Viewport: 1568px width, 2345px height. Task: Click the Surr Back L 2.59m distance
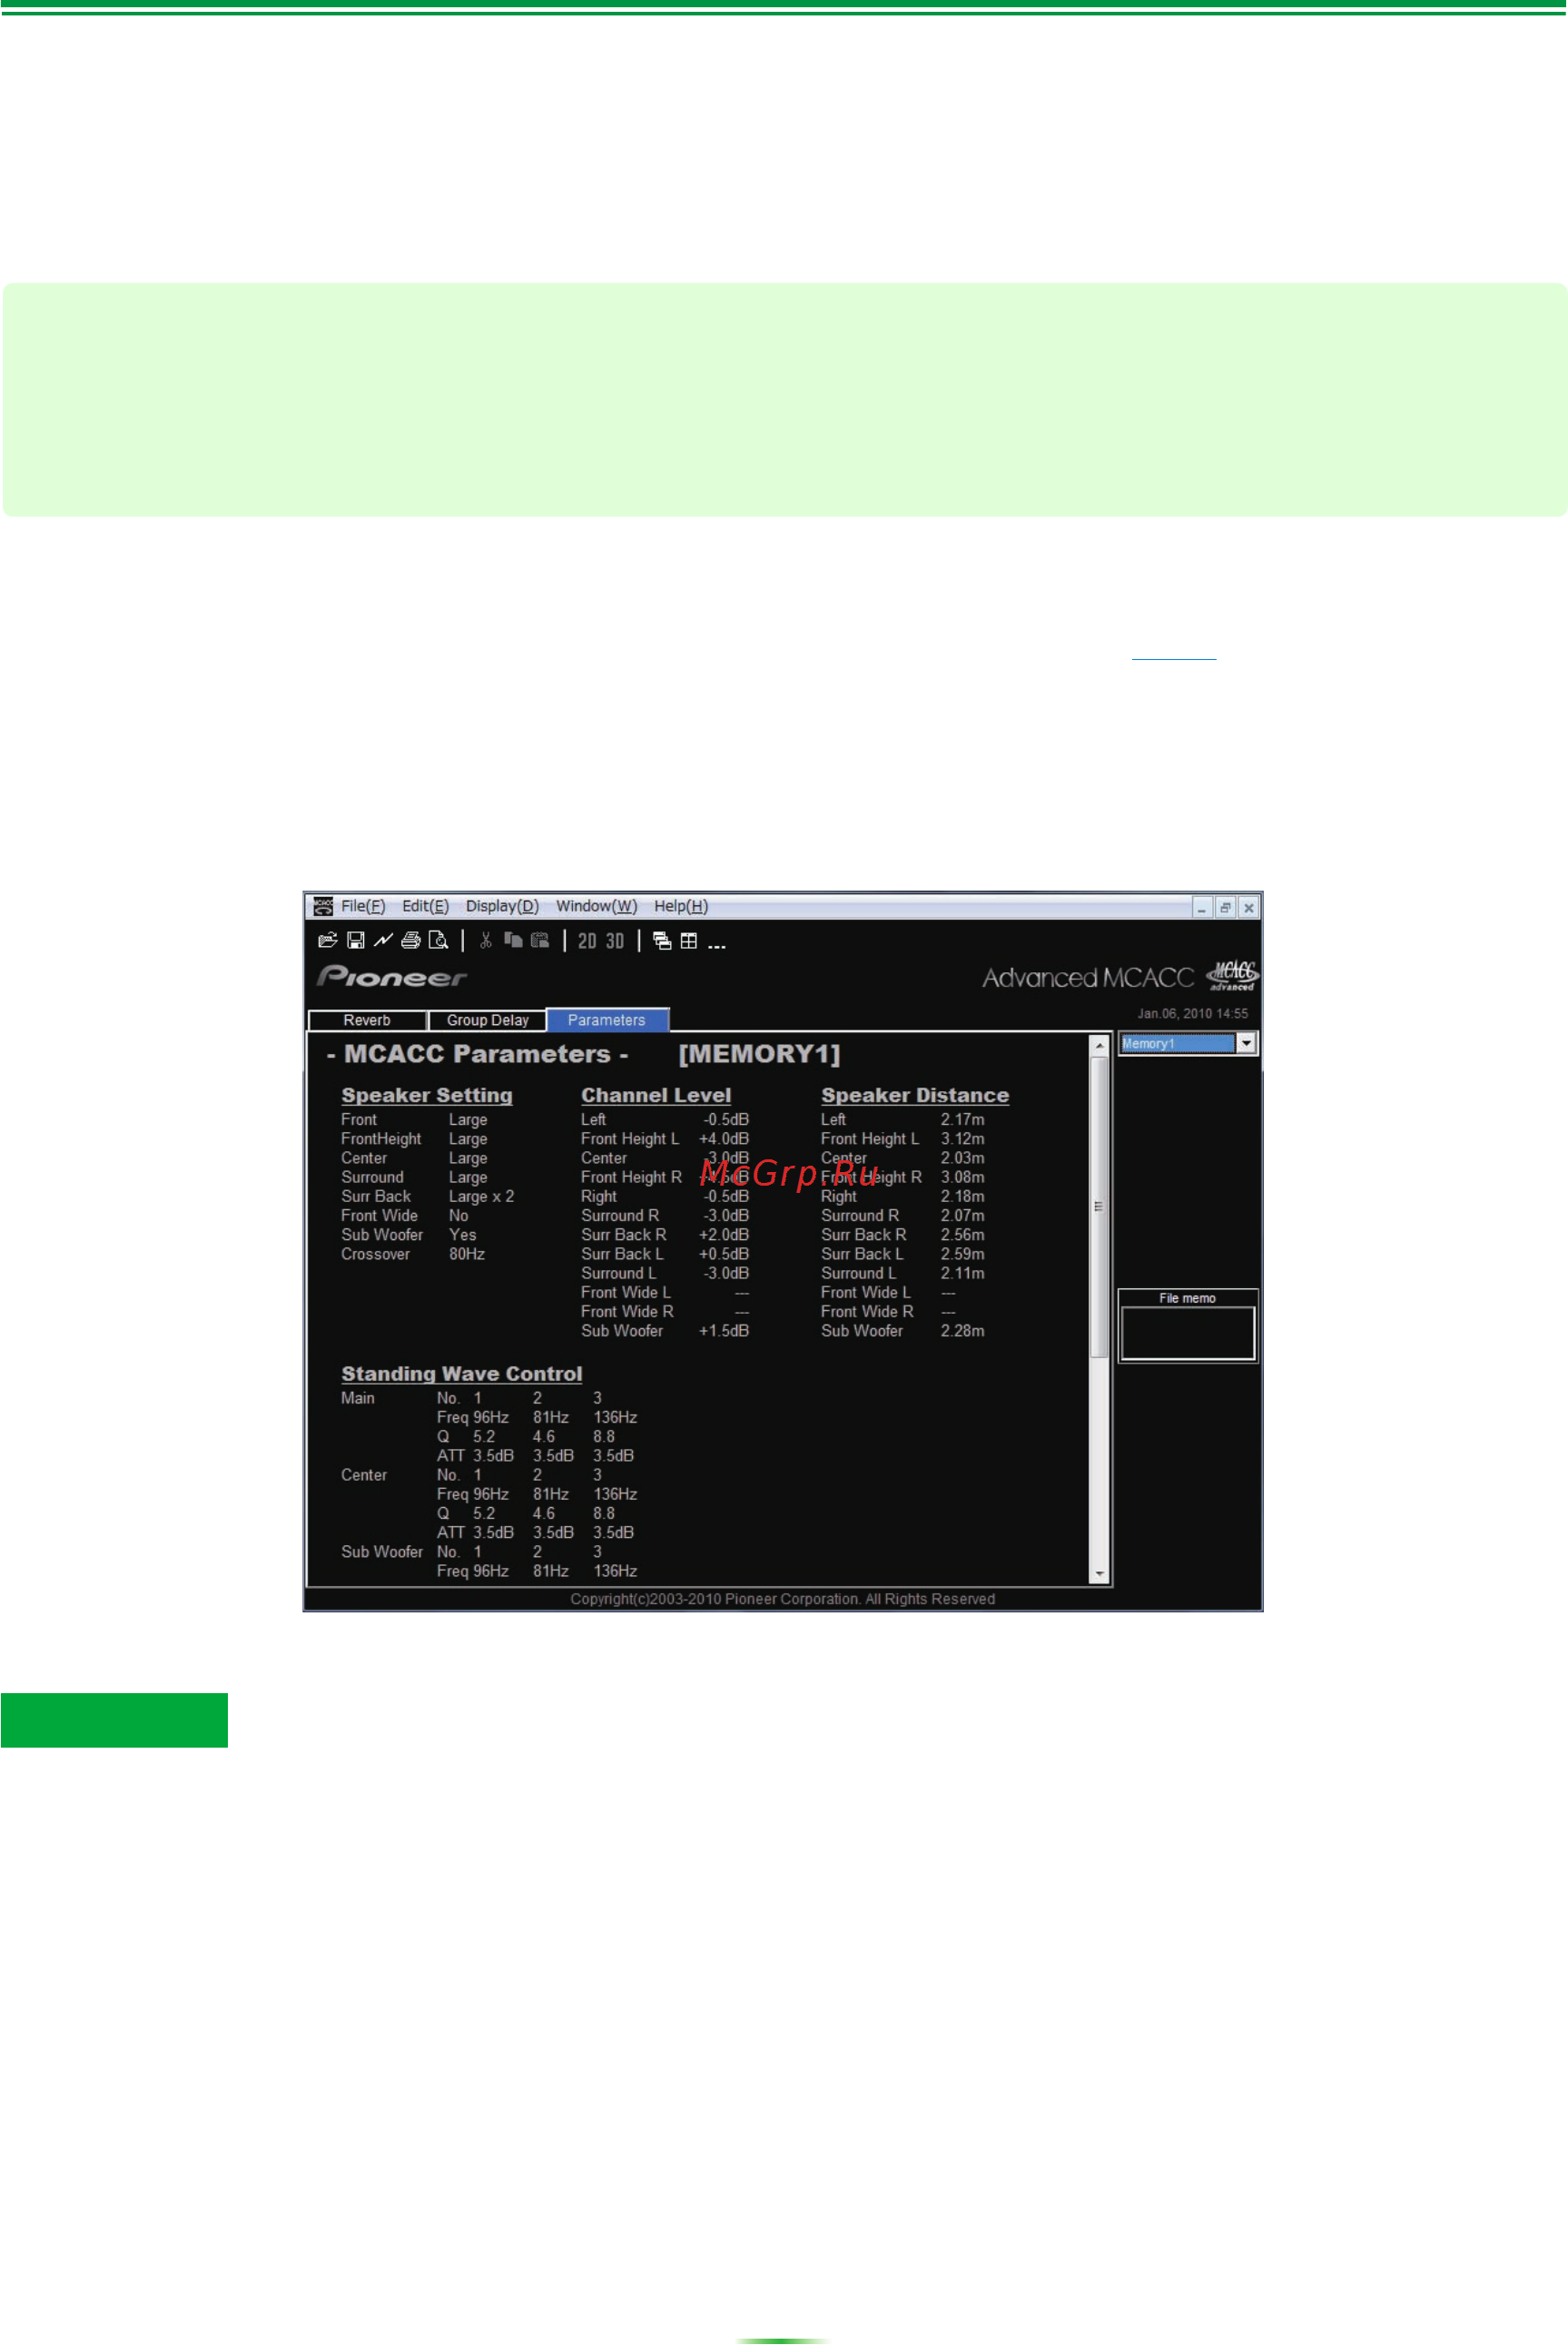point(962,1254)
